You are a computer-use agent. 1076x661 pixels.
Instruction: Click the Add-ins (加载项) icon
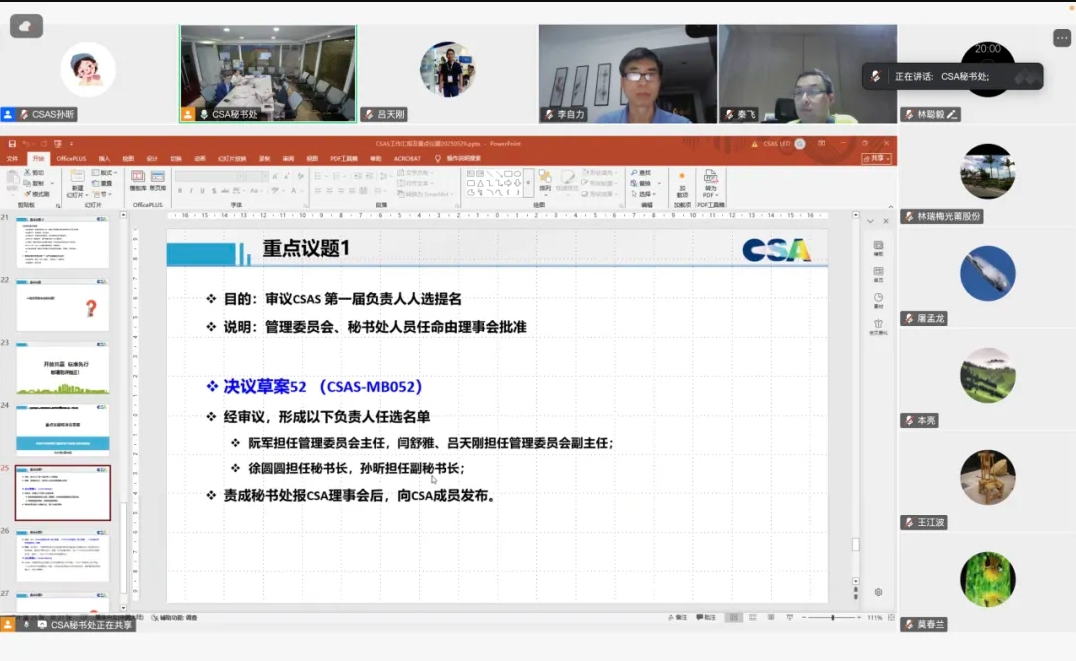click(x=682, y=177)
